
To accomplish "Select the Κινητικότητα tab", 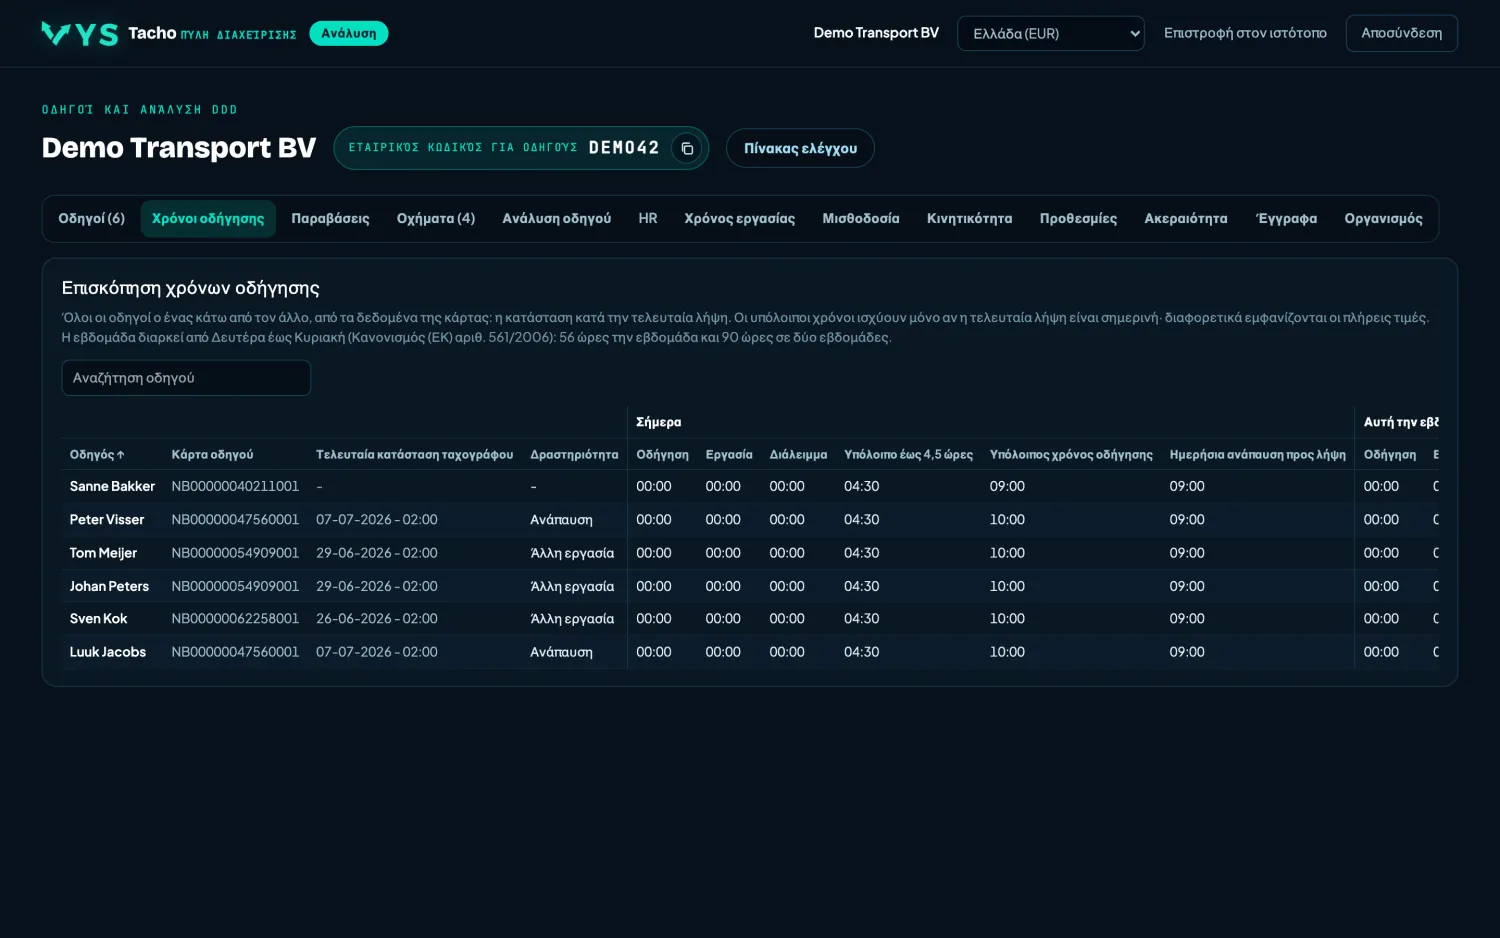I will 969,219.
